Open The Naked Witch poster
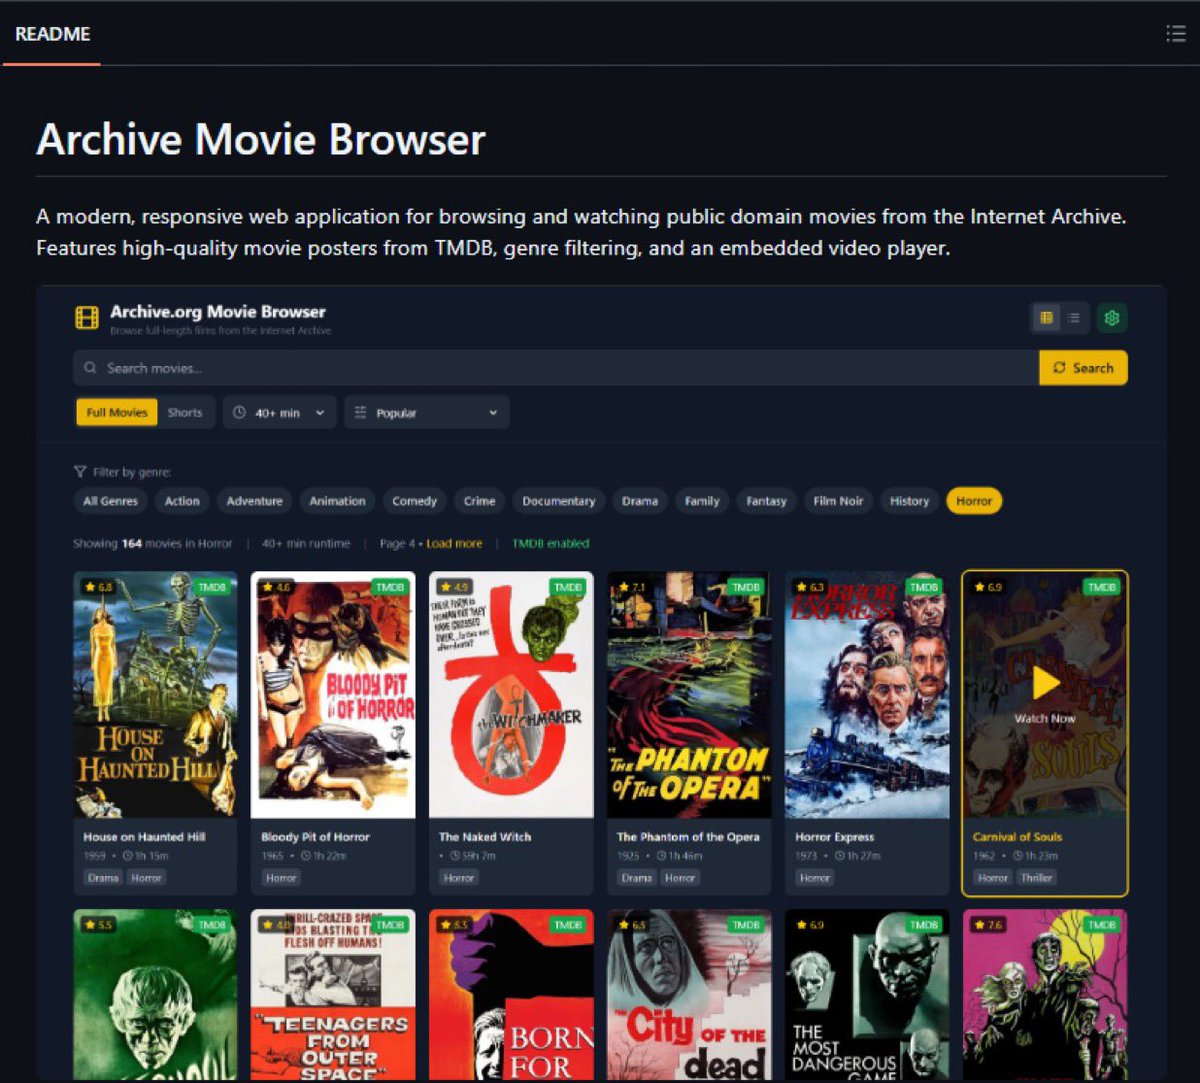 tap(511, 695)
